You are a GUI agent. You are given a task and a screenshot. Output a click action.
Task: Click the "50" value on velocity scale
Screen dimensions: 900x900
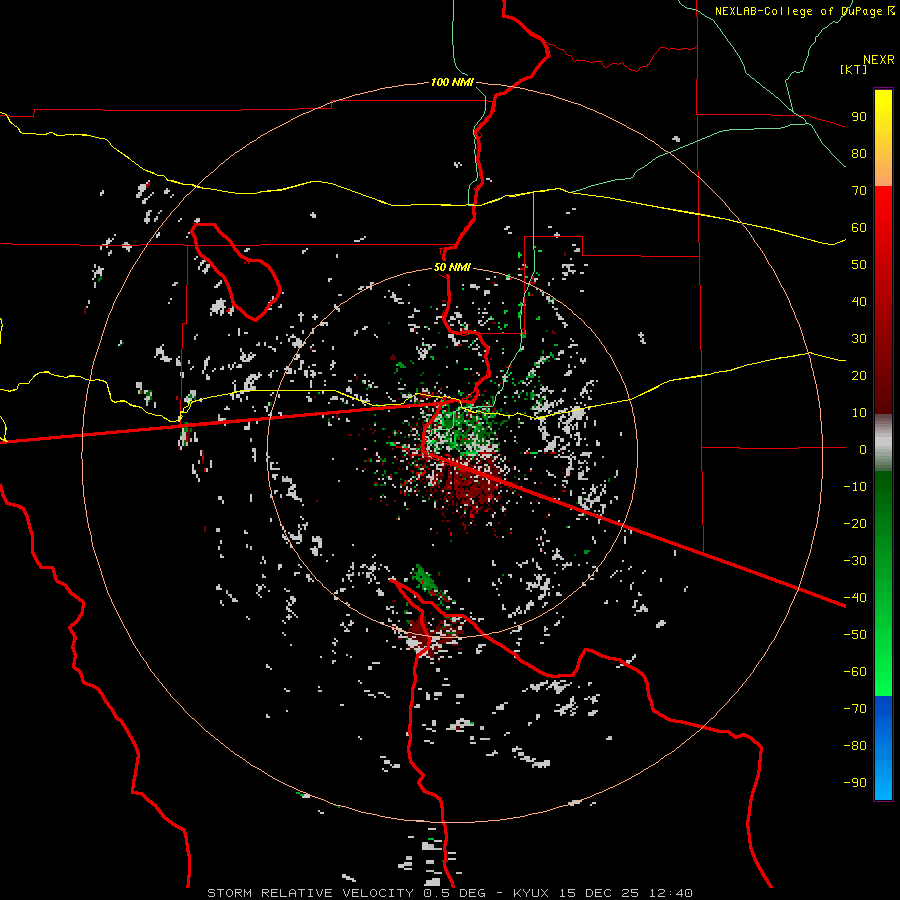(x=859, y=265)
